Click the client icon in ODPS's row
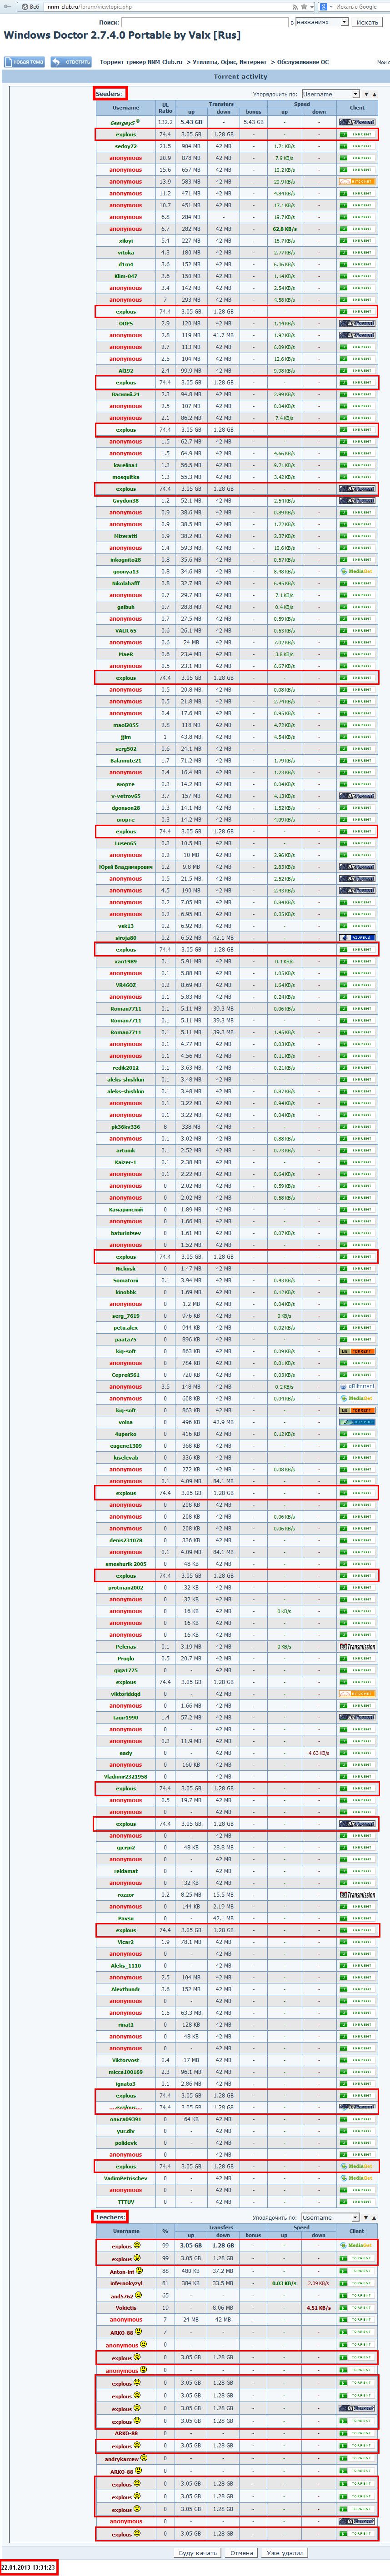This screenshot has width=390, height=2576. pos(357,323)
